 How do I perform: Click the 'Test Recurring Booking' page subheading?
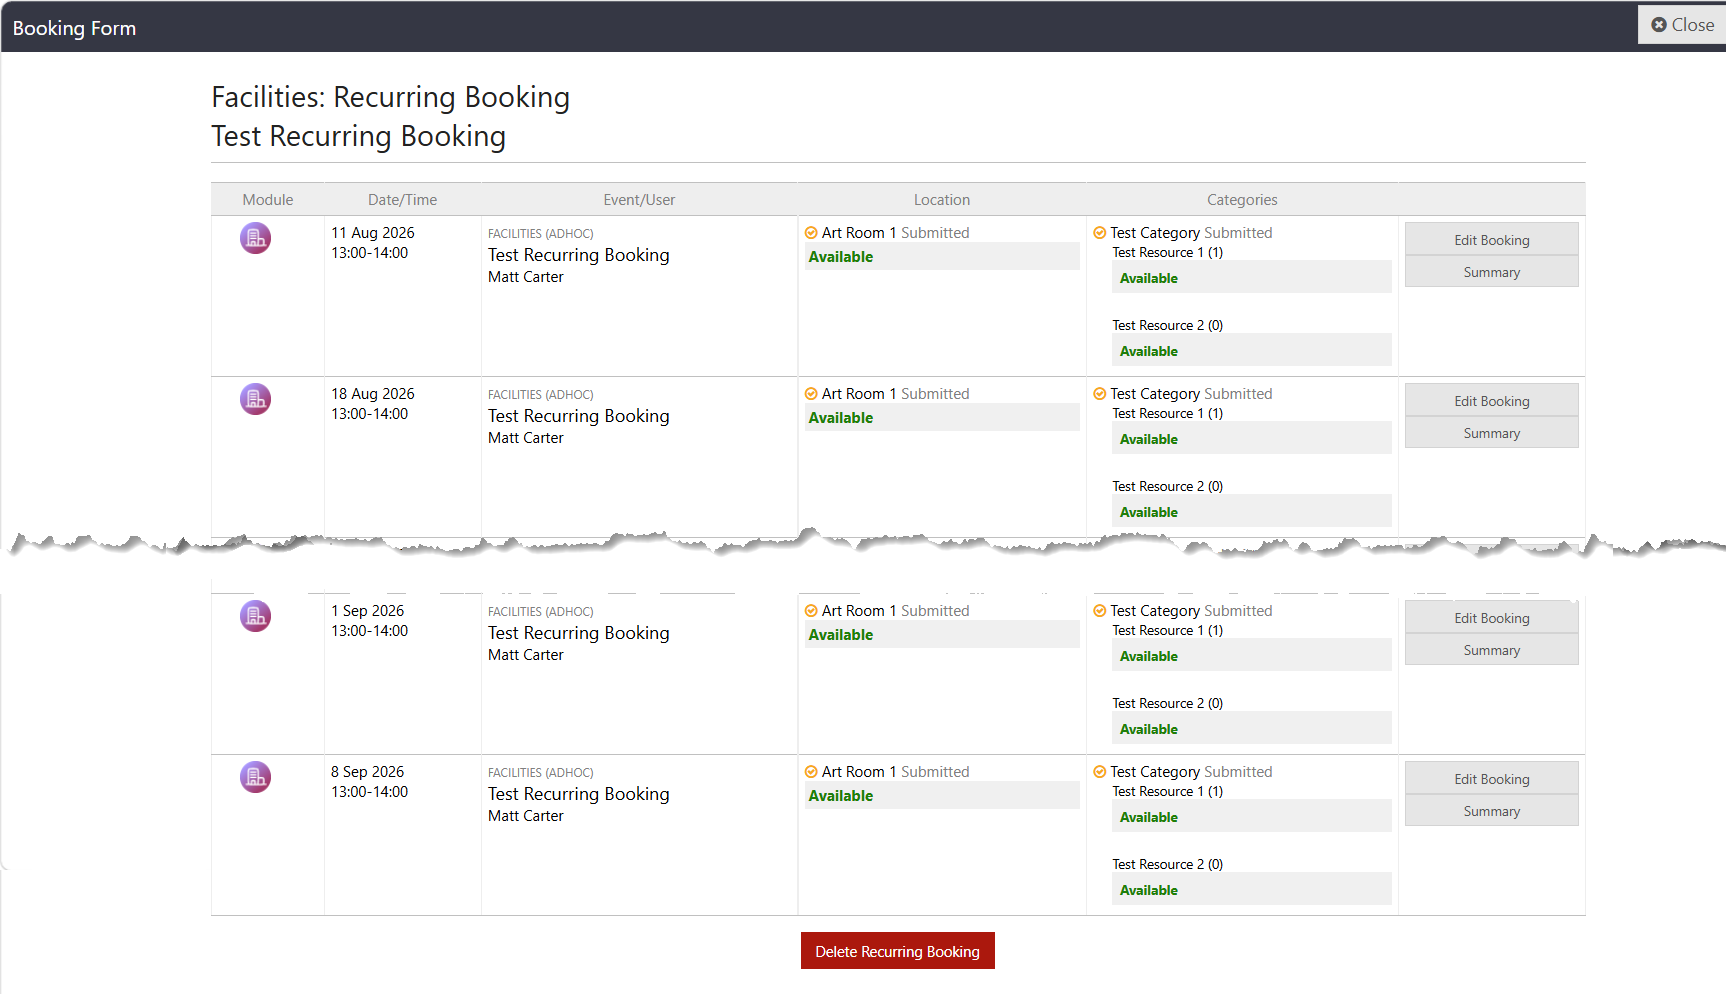pyautogui.click(x=359, y=136)
